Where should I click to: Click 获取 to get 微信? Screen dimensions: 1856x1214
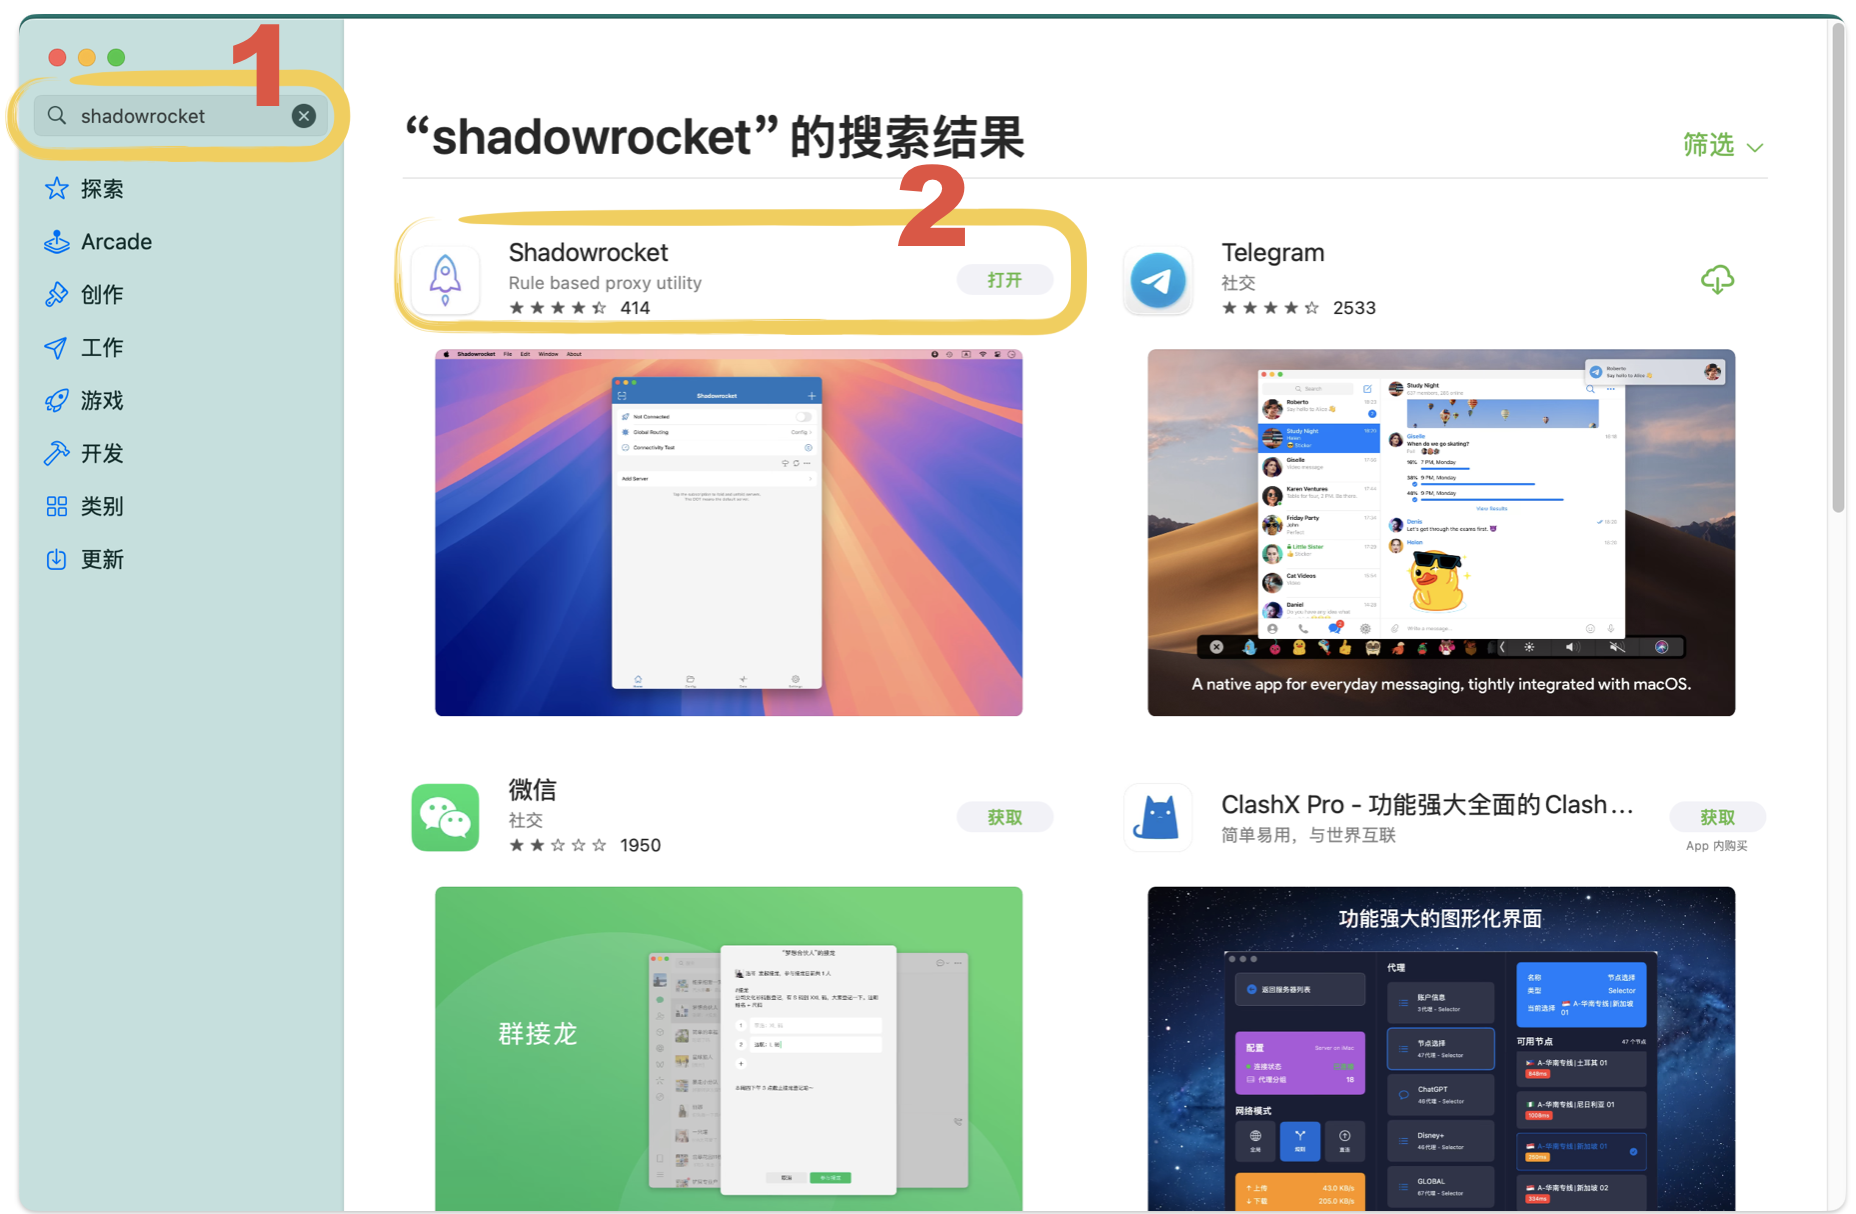[x=1005, y=817]
